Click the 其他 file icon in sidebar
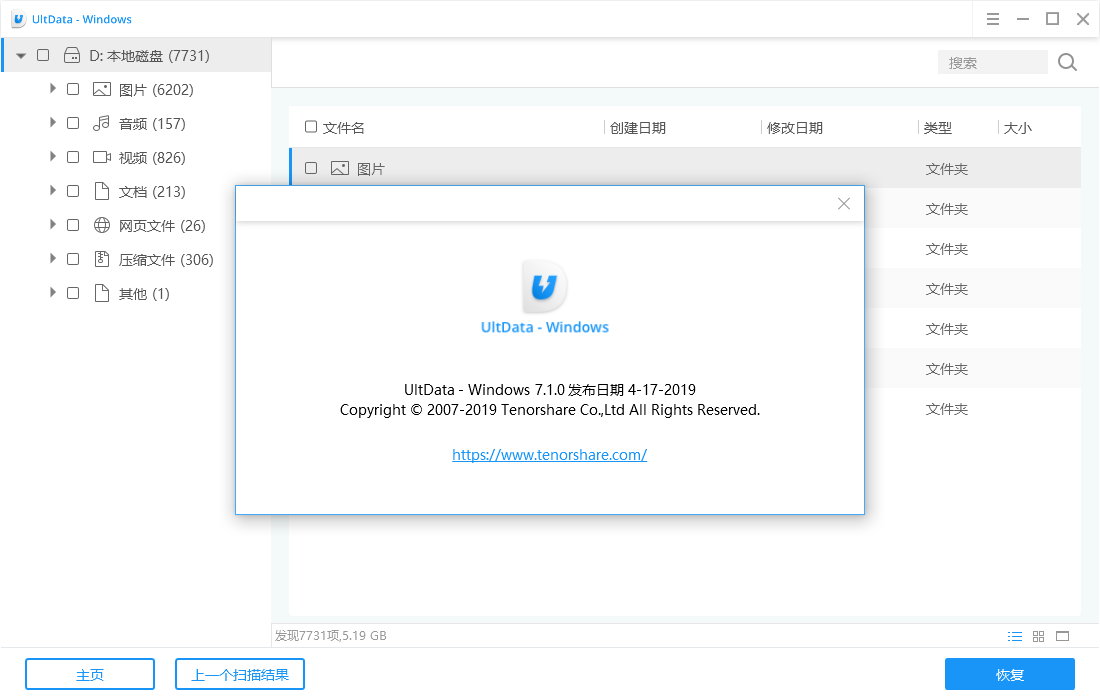The image size is (1100, 700). click(x=102, y=293)
